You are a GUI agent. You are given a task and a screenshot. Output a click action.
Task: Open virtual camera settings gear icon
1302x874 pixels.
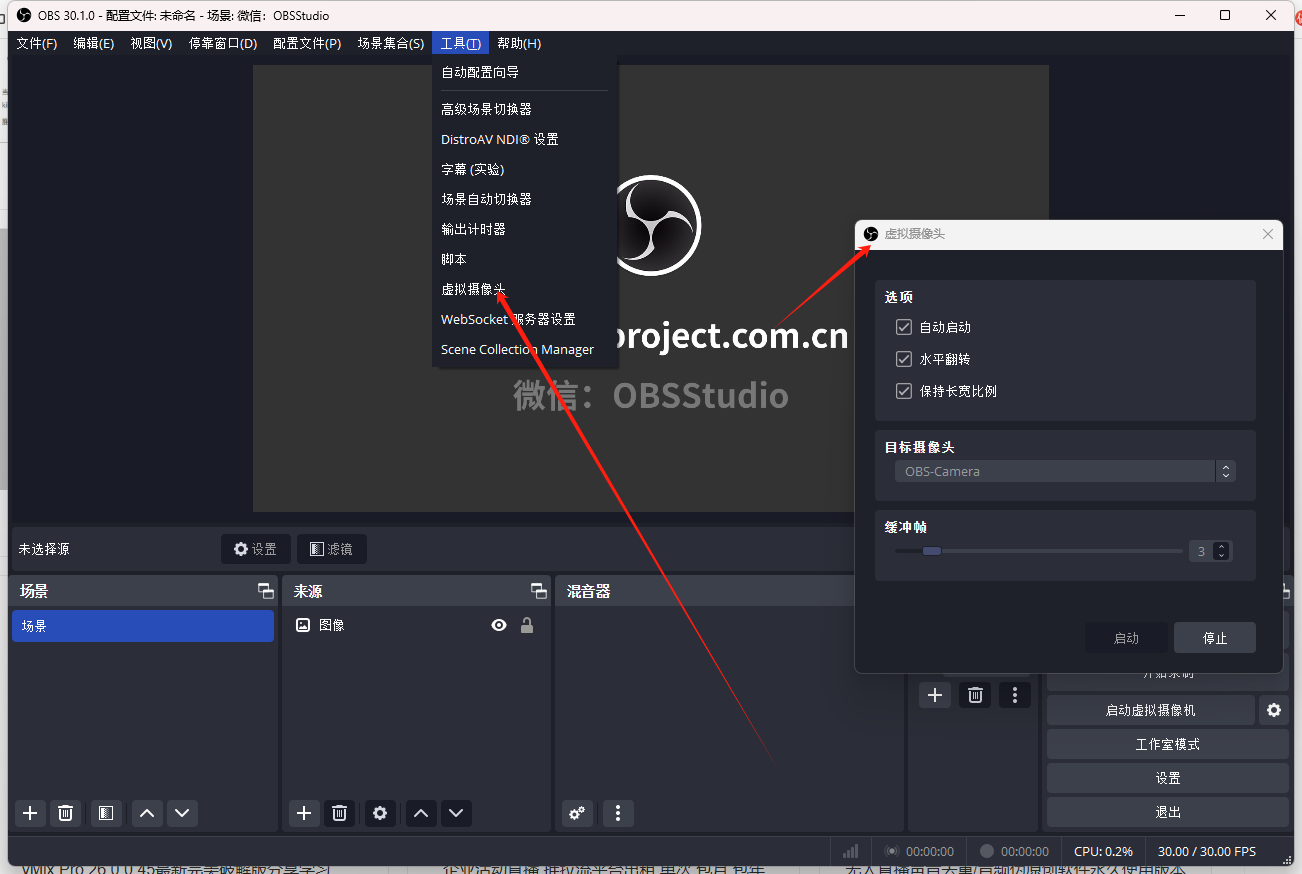(1273, 710)
